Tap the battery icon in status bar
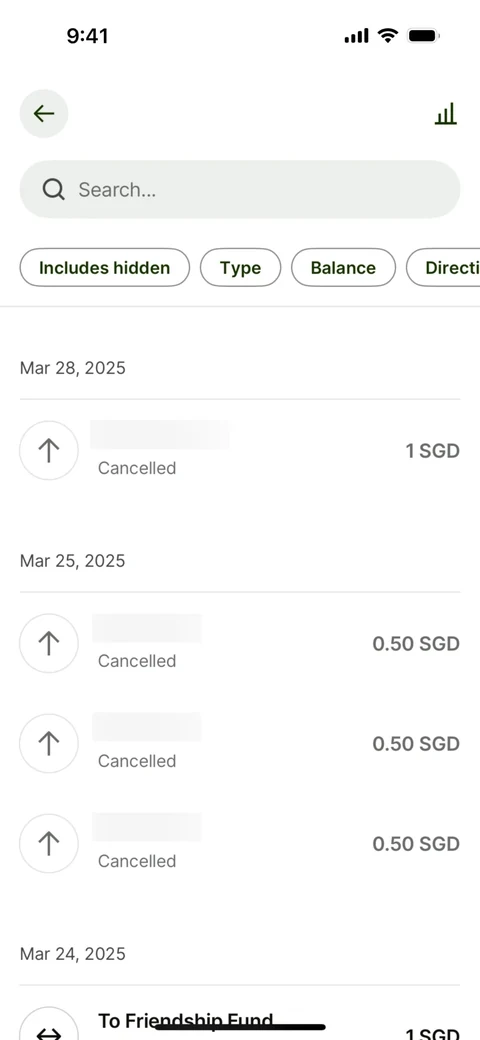This screenshot has height=1040, width=480. (x=424, y=35)
